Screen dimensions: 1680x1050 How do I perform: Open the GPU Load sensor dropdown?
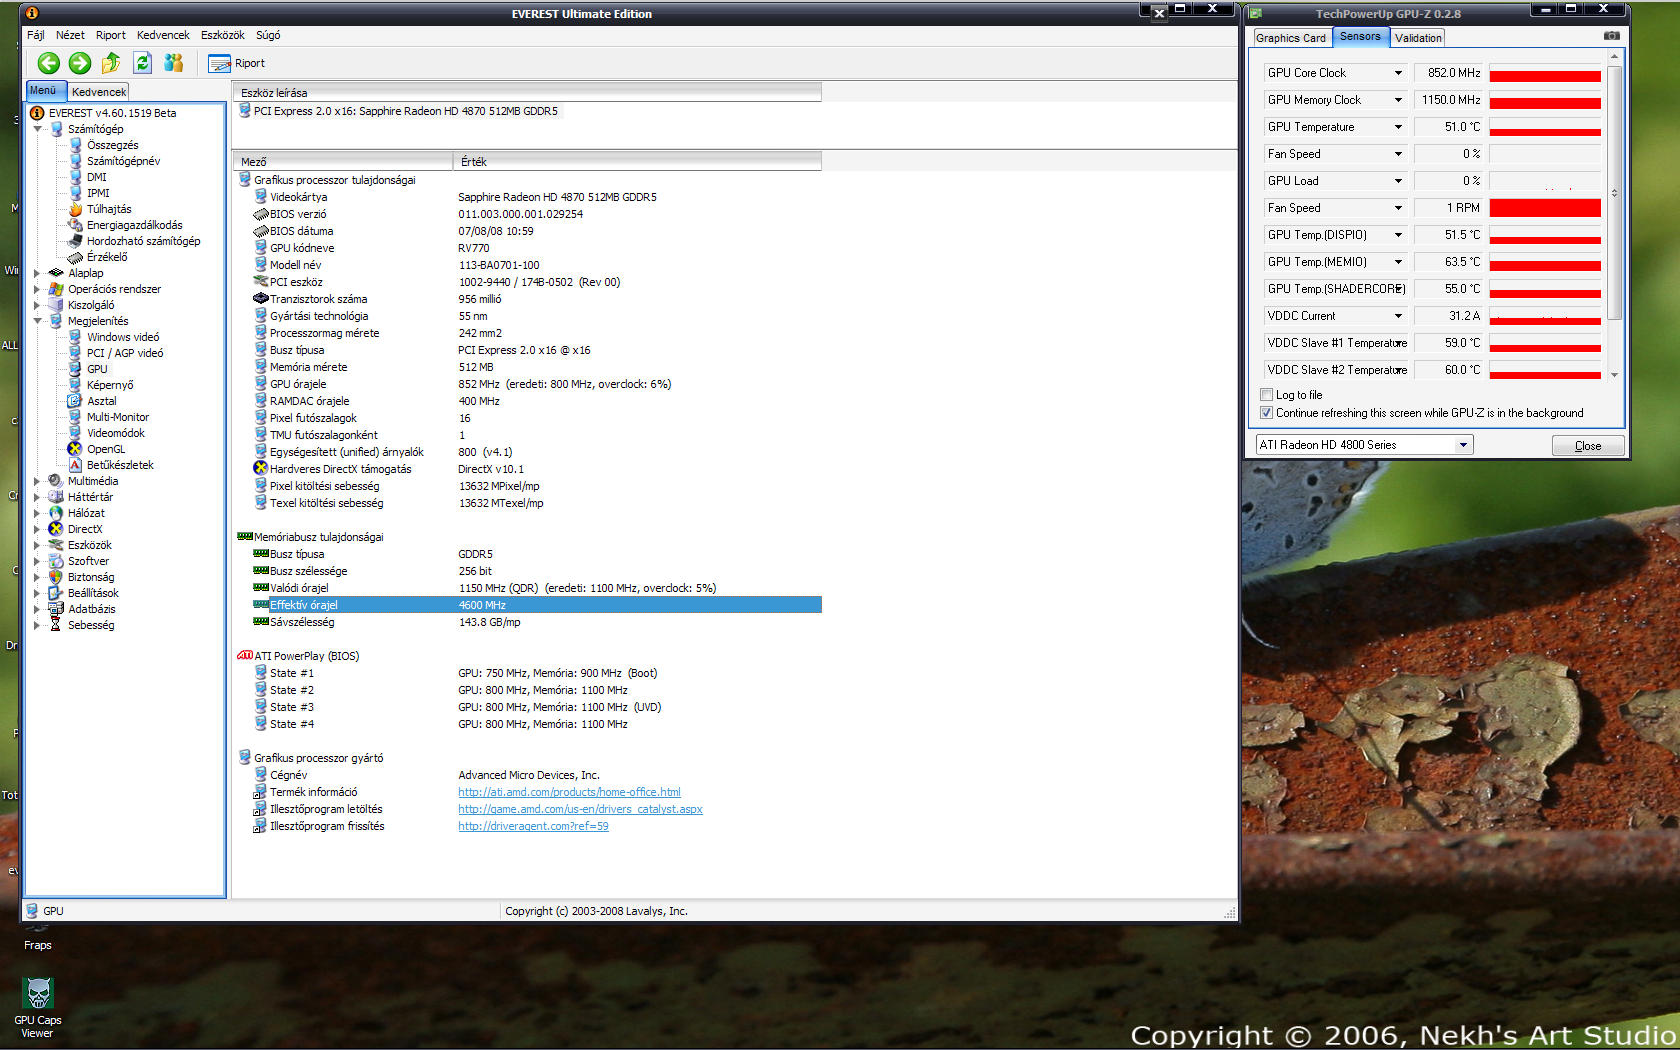[1398, 181]
